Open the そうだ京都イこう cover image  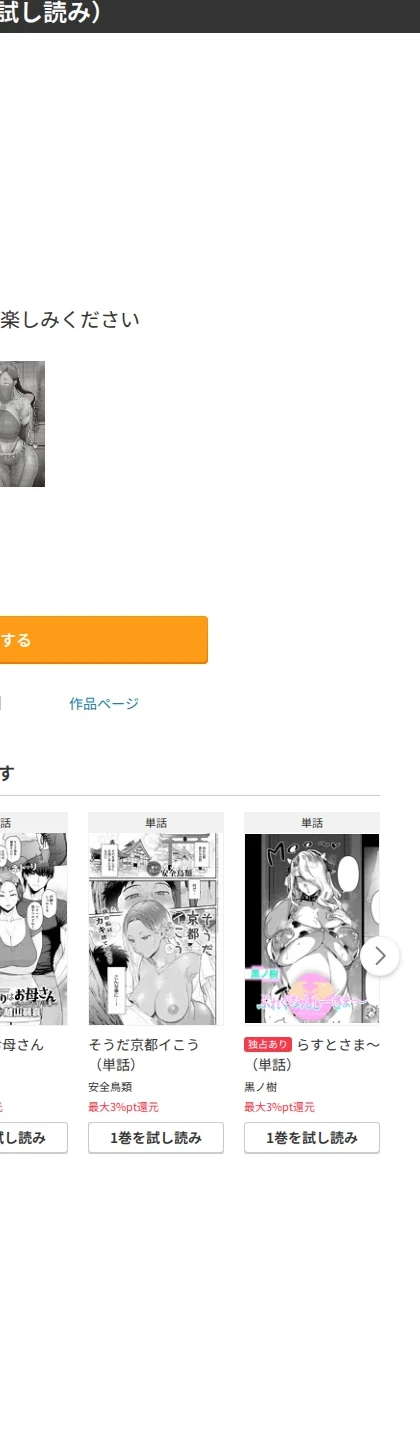tap(156, 929)
